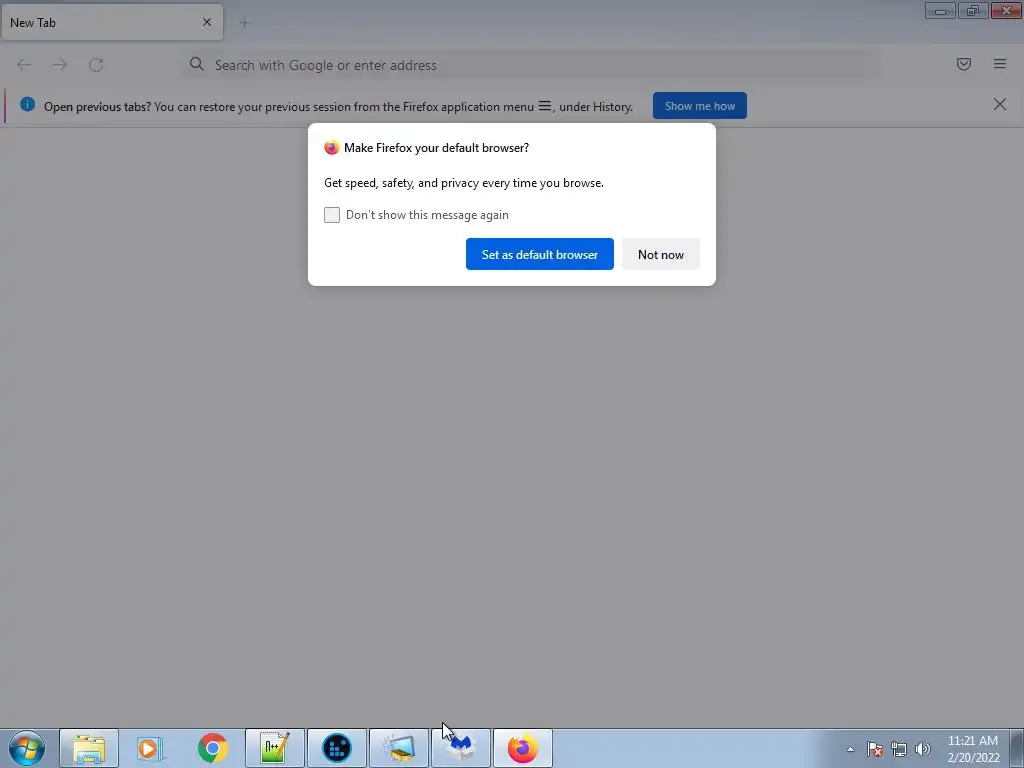Open Windows Start menu
Image resolution: width=1024 pixels, height=768 pixels.
(x=27, y=748)
